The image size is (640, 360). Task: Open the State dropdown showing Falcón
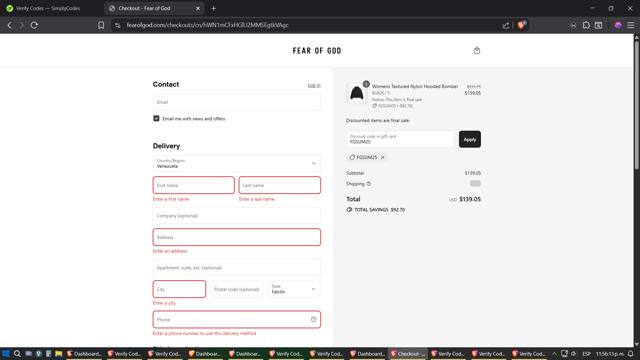pos(293,289)
